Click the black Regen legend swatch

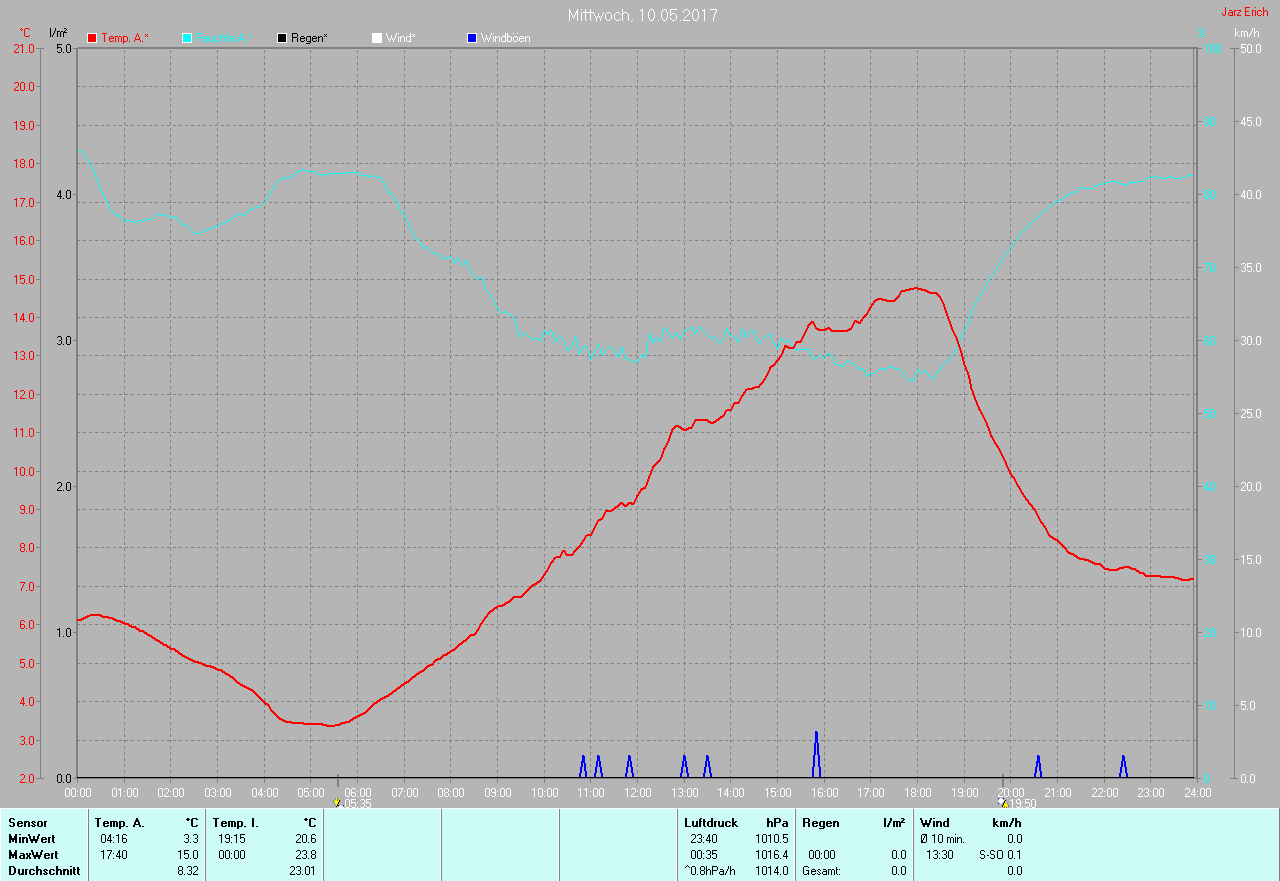click(x=282, y=38)
